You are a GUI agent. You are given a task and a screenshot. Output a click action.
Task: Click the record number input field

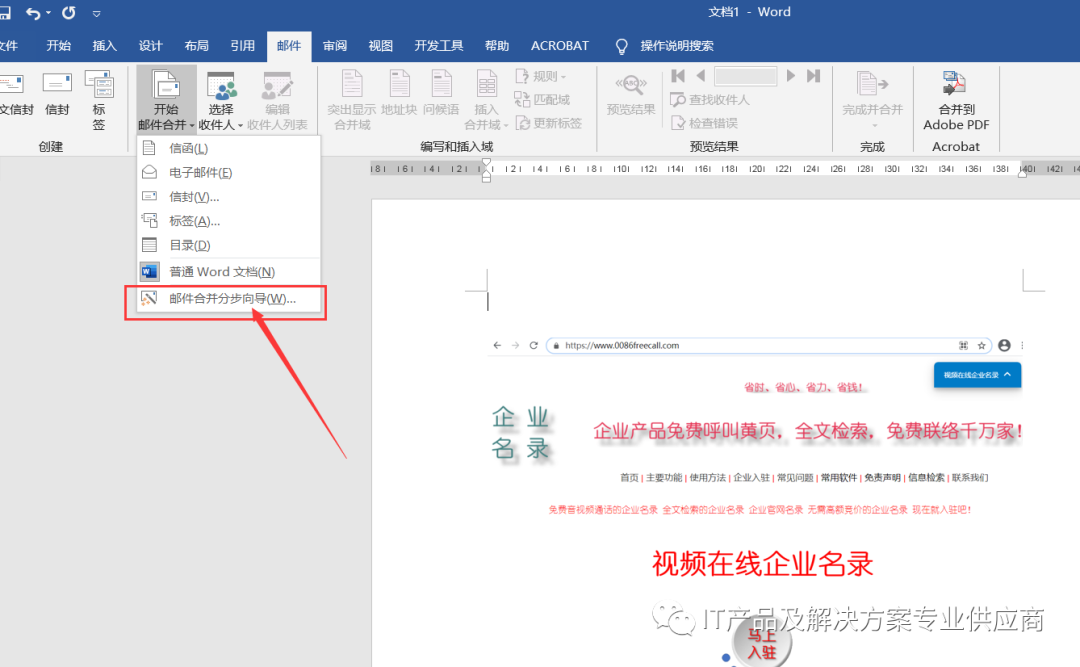pyautogui.click(x=746, y=76)
